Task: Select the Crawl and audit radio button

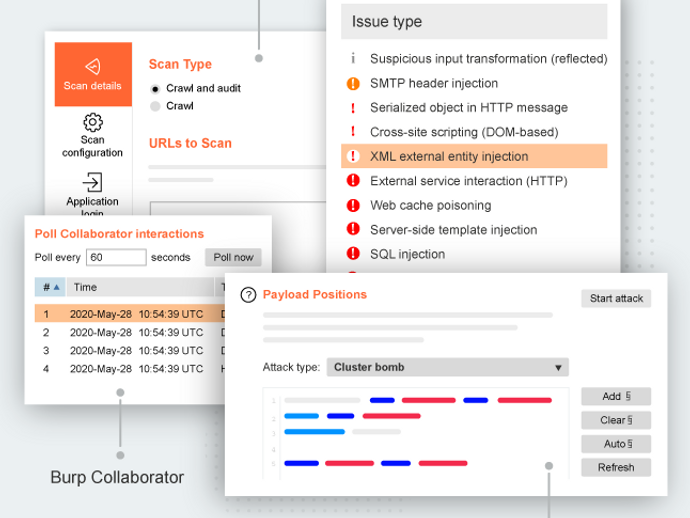Action: pyautogui.click(x=155, y=89)
